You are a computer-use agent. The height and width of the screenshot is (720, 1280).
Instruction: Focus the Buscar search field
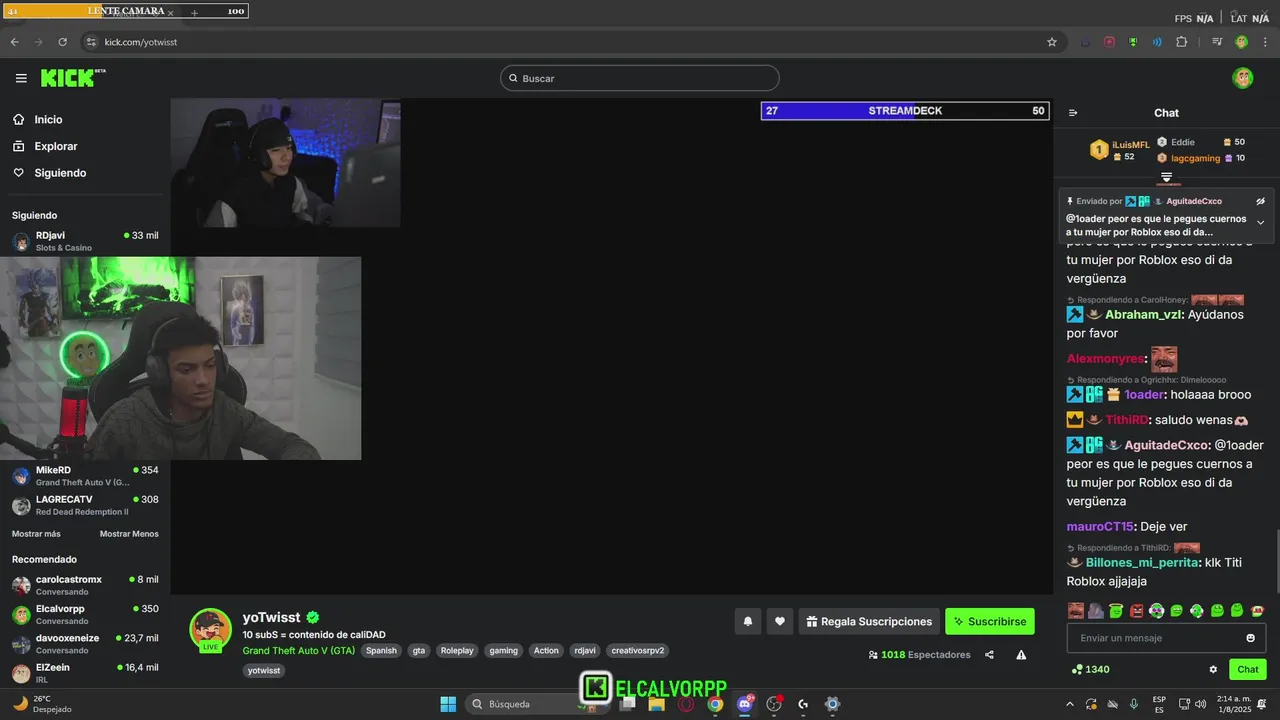point(640,78)
